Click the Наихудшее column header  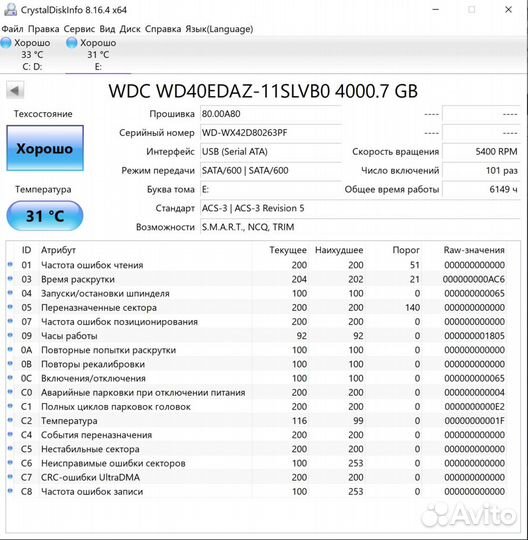pyautogui.click(x=339, y=250)
